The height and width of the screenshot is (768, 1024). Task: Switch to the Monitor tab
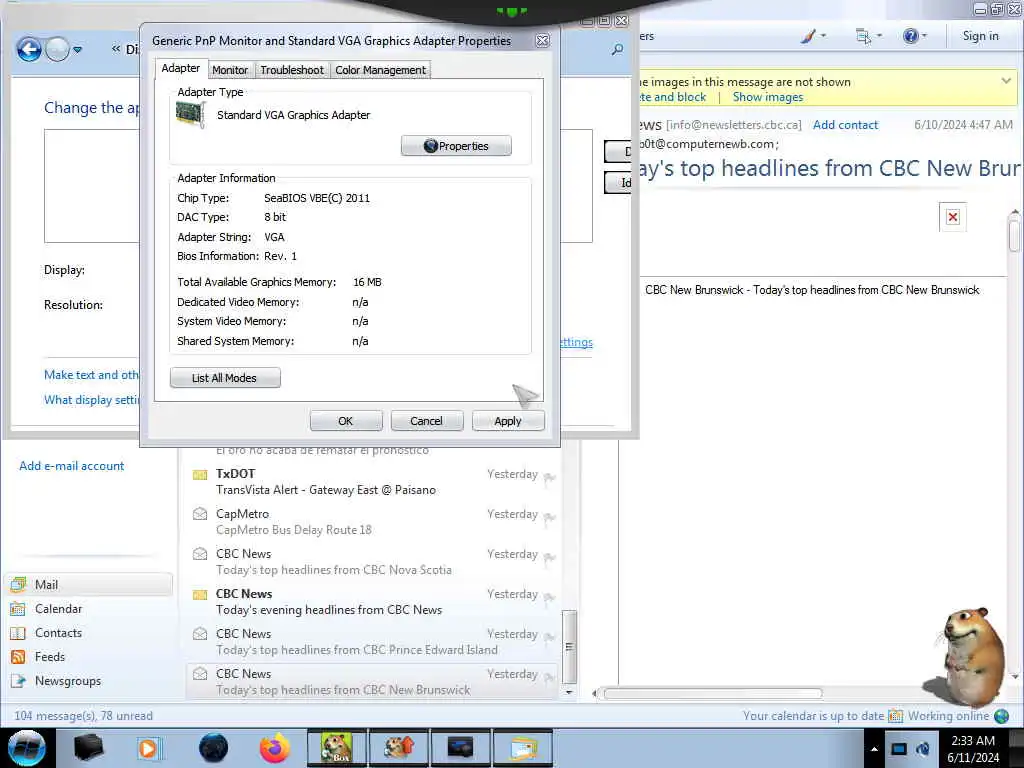click(230, 70)
